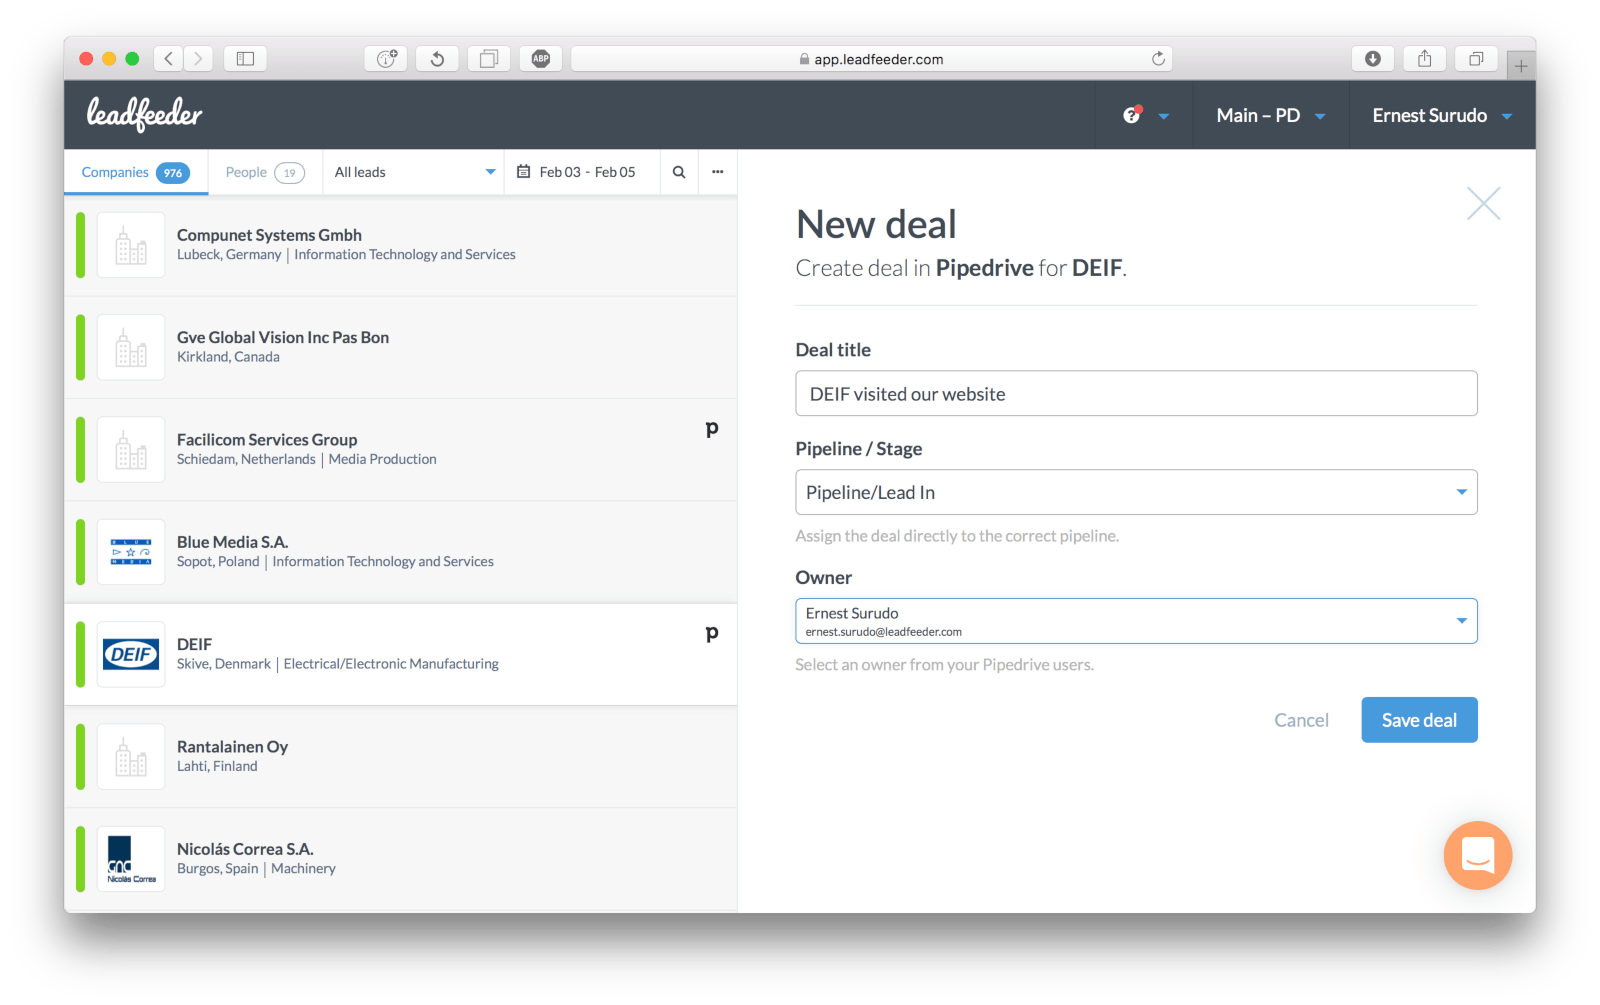Click the AdBlock Plus extension icon
The image size is (1600, 1005).
(x=541, y=59)
